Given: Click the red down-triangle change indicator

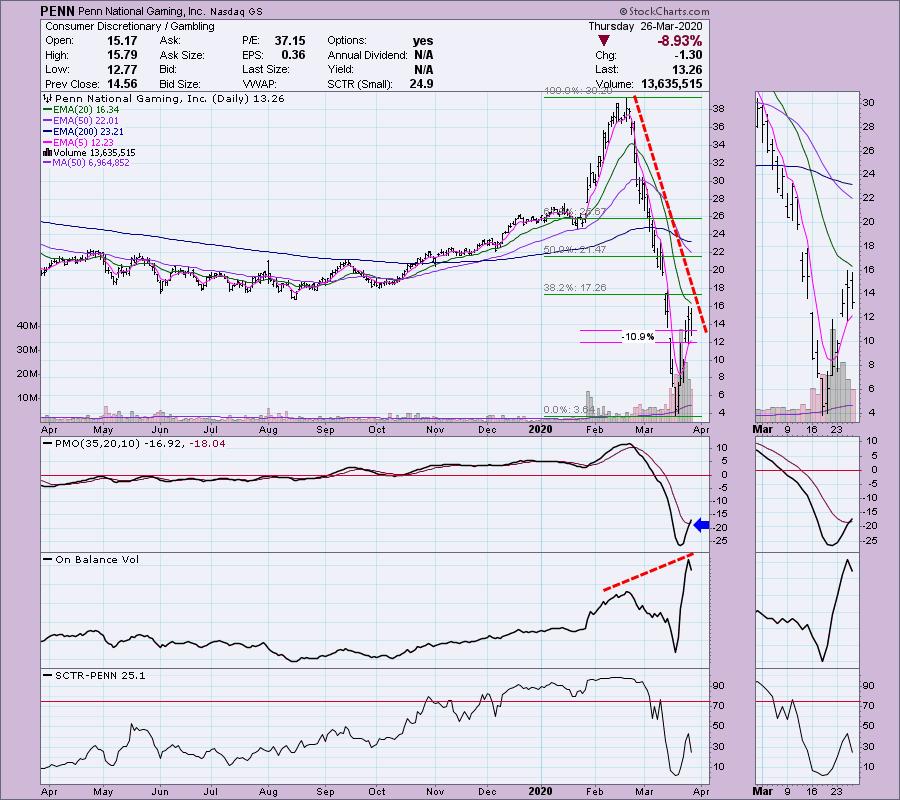Looking at the screenshot, I should tap(603, 41).
